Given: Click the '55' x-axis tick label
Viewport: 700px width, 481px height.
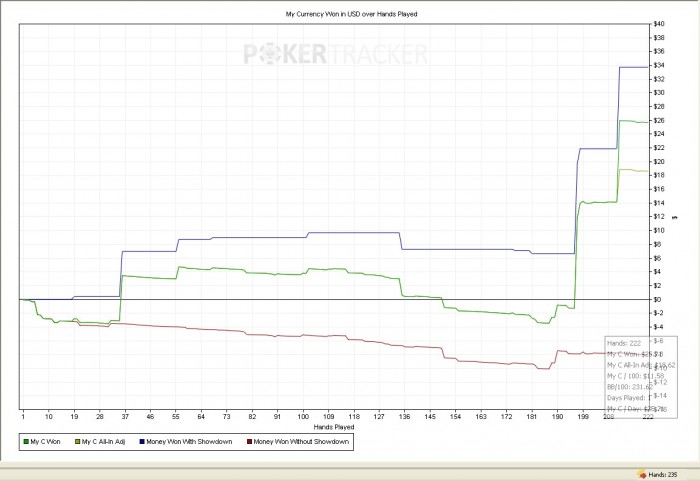Looking at the screenshot, I should click(x=176, y=416).
